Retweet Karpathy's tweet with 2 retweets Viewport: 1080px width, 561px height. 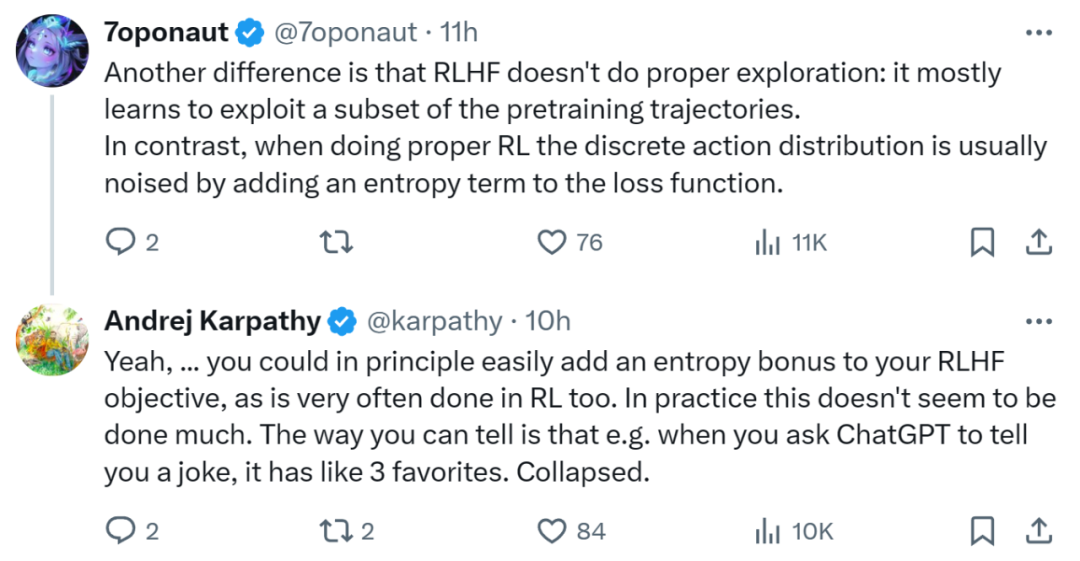[337, 531]
